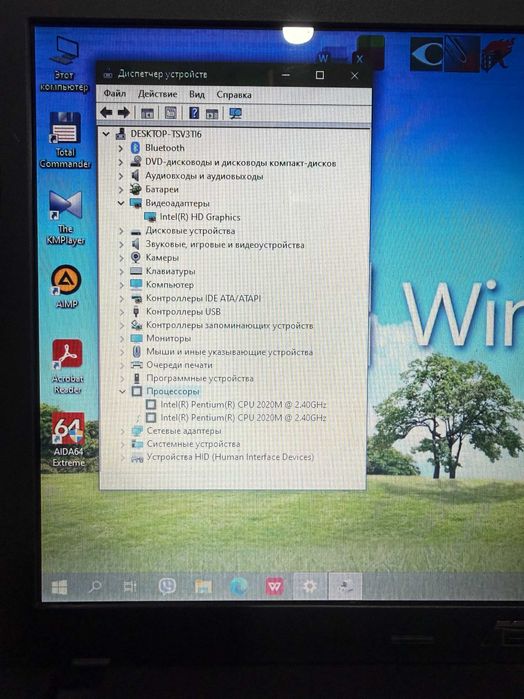Click the Help question-mark toolbar icon
The width and height of the screenshot is (524, 699).
point(194,113)
